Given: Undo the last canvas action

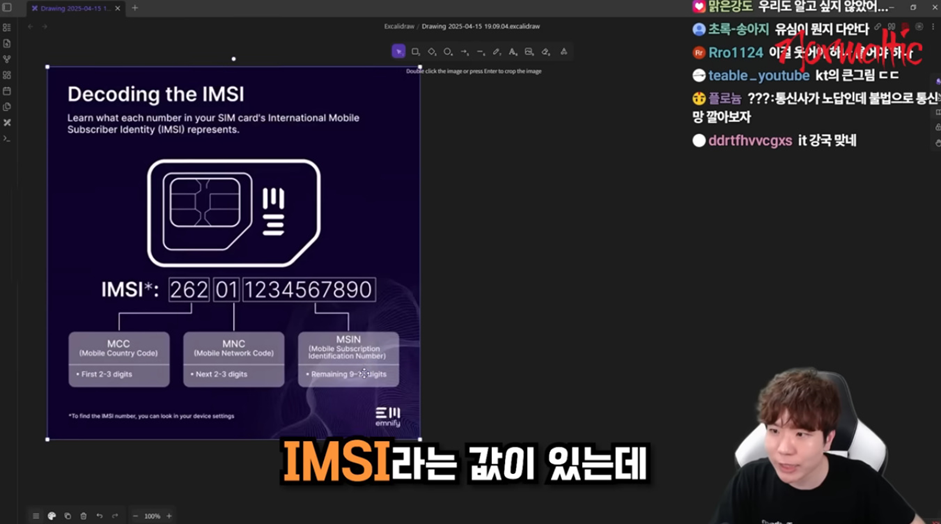Looking at the screenshot, I should tap(99, 516).
